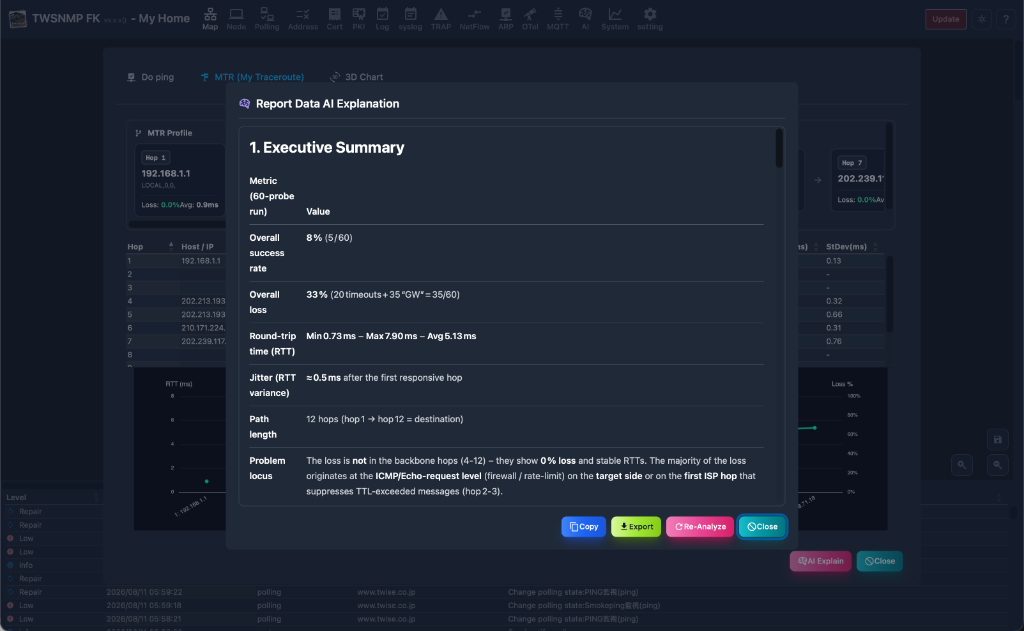
Task: Switch to MTR (My Traceroute) tab
Action: [x=252, y=77]
